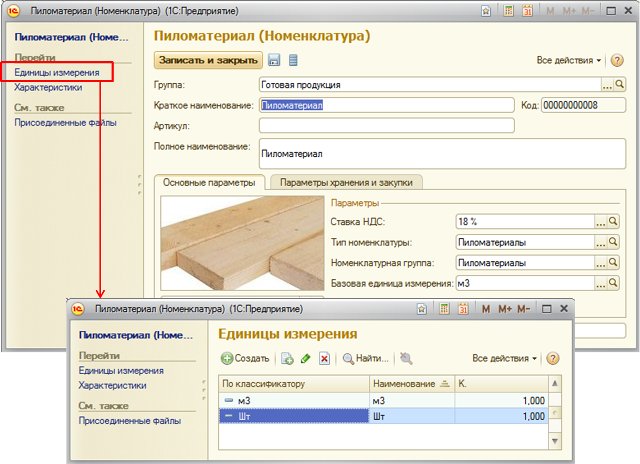
Task: Select the м3 row in units table
Action: 383,400
